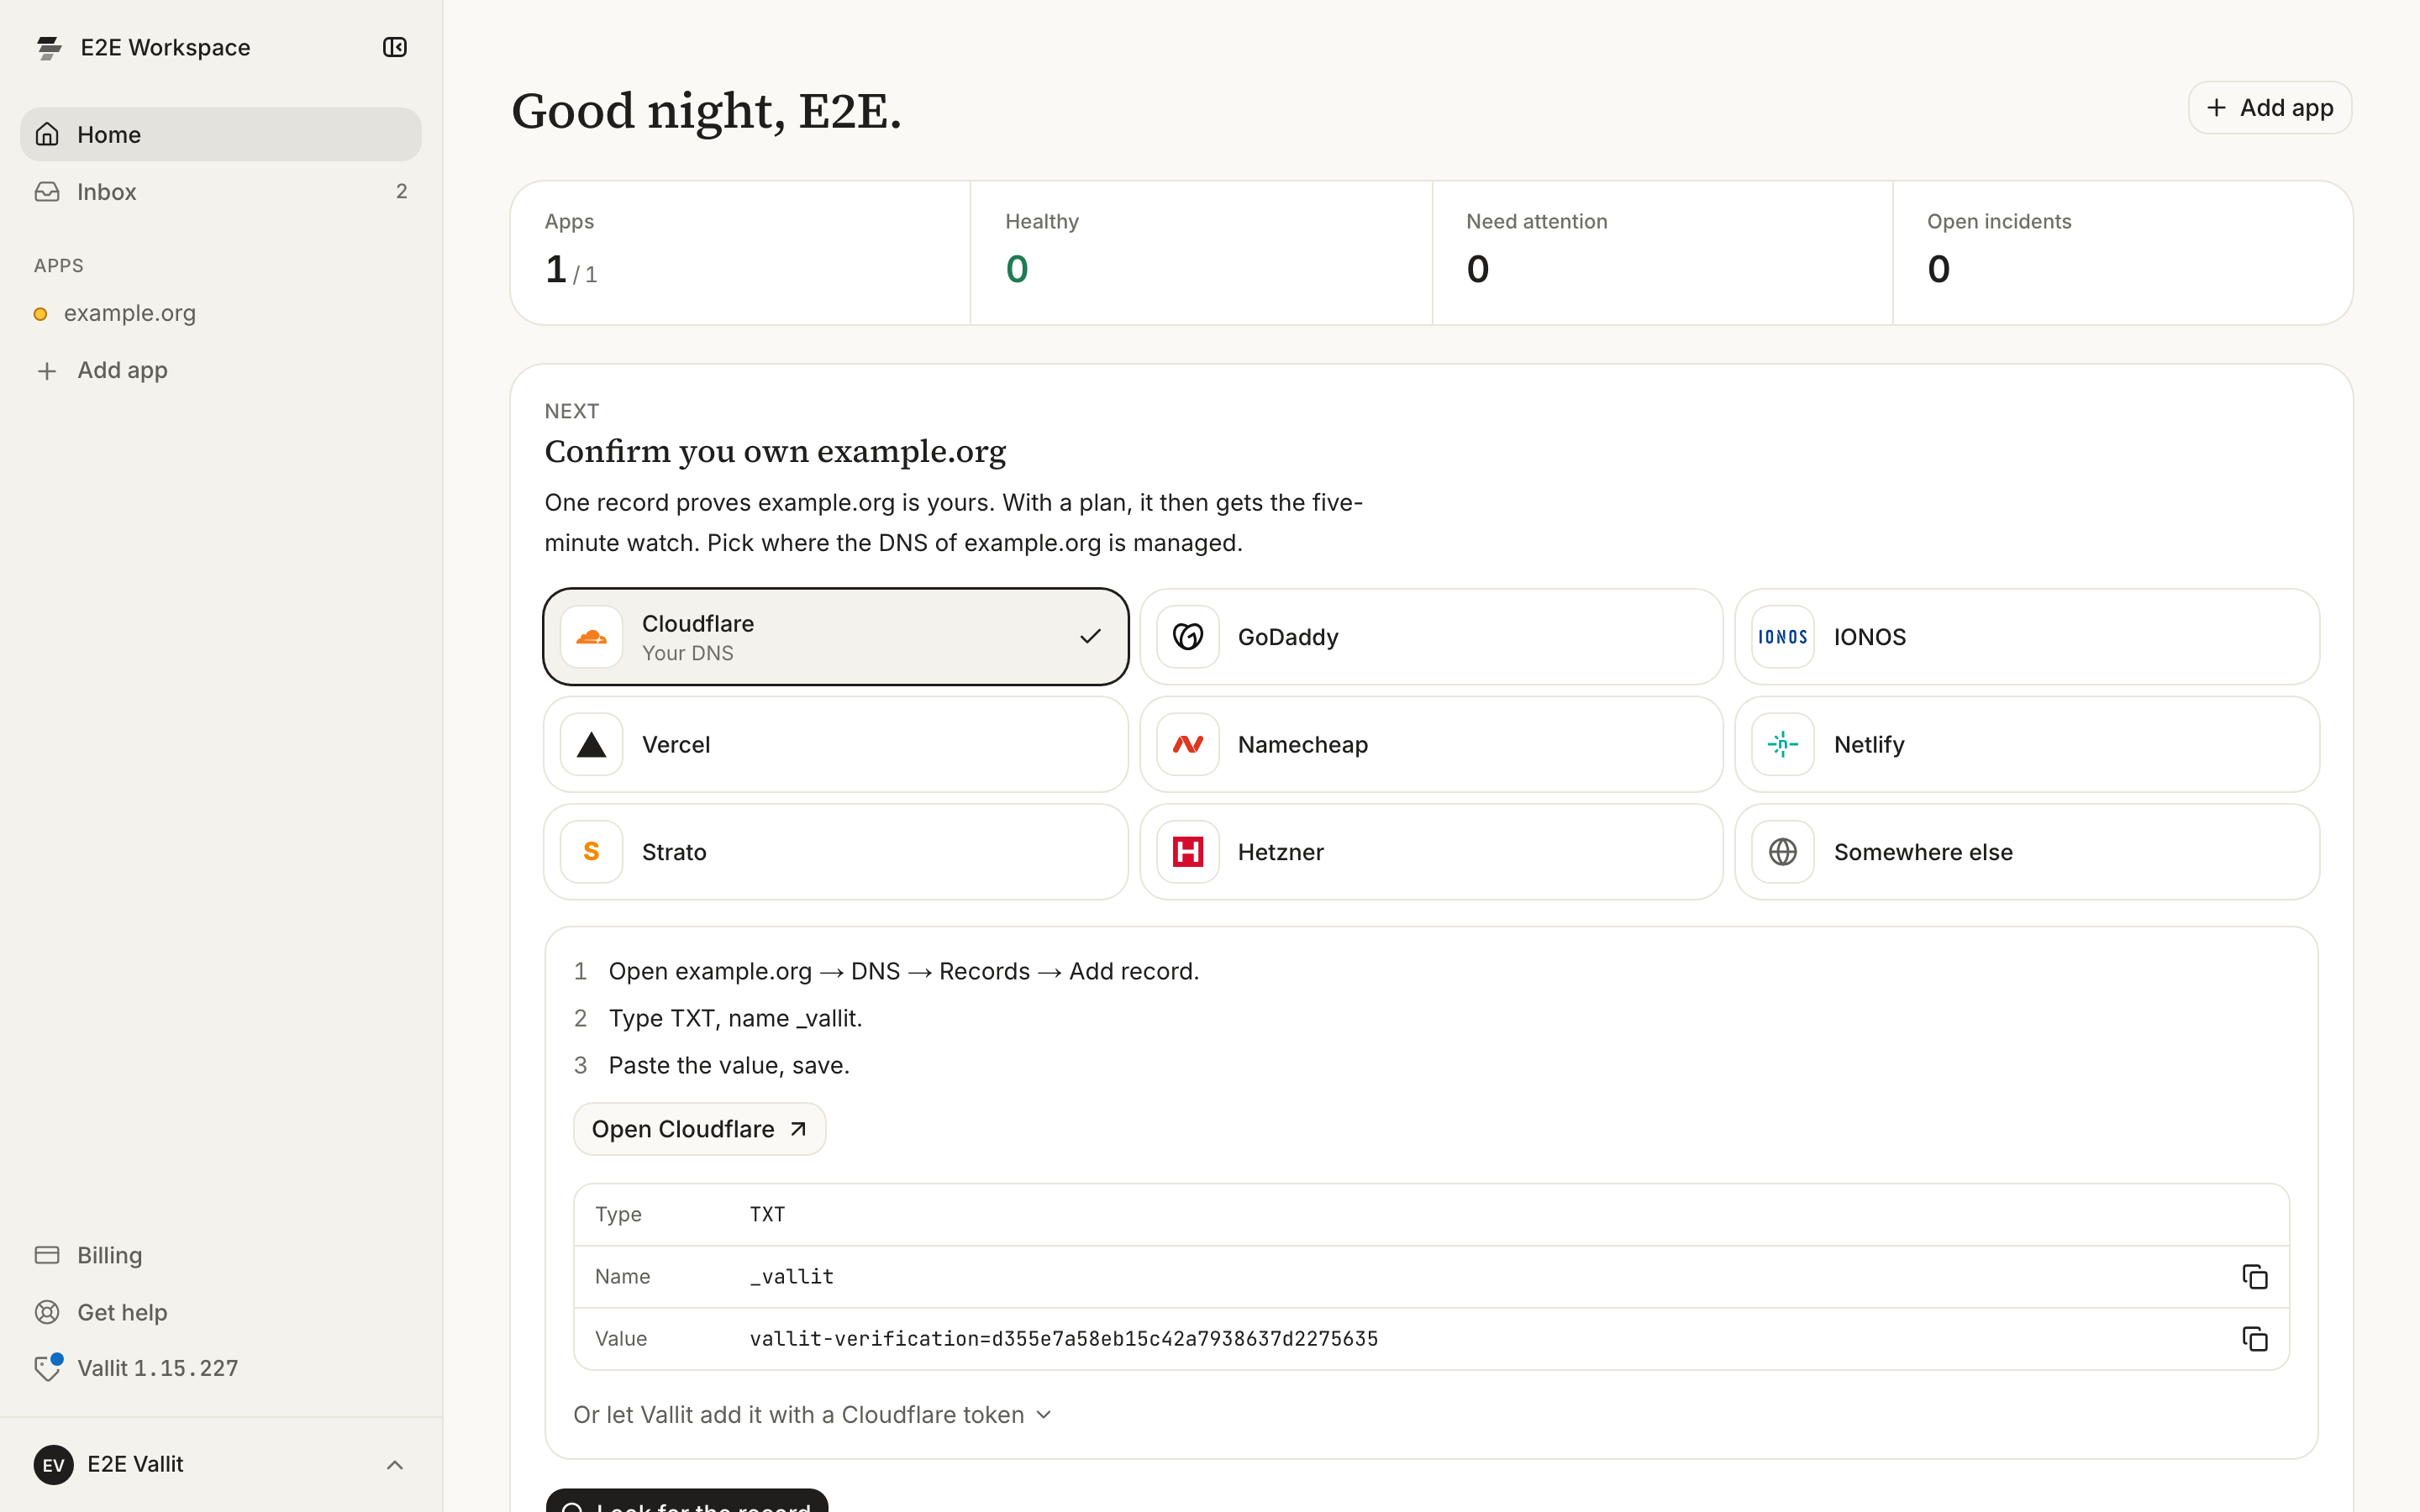
Task: Select Namecheap as DNS provider
Action: tap(1431, 744)
